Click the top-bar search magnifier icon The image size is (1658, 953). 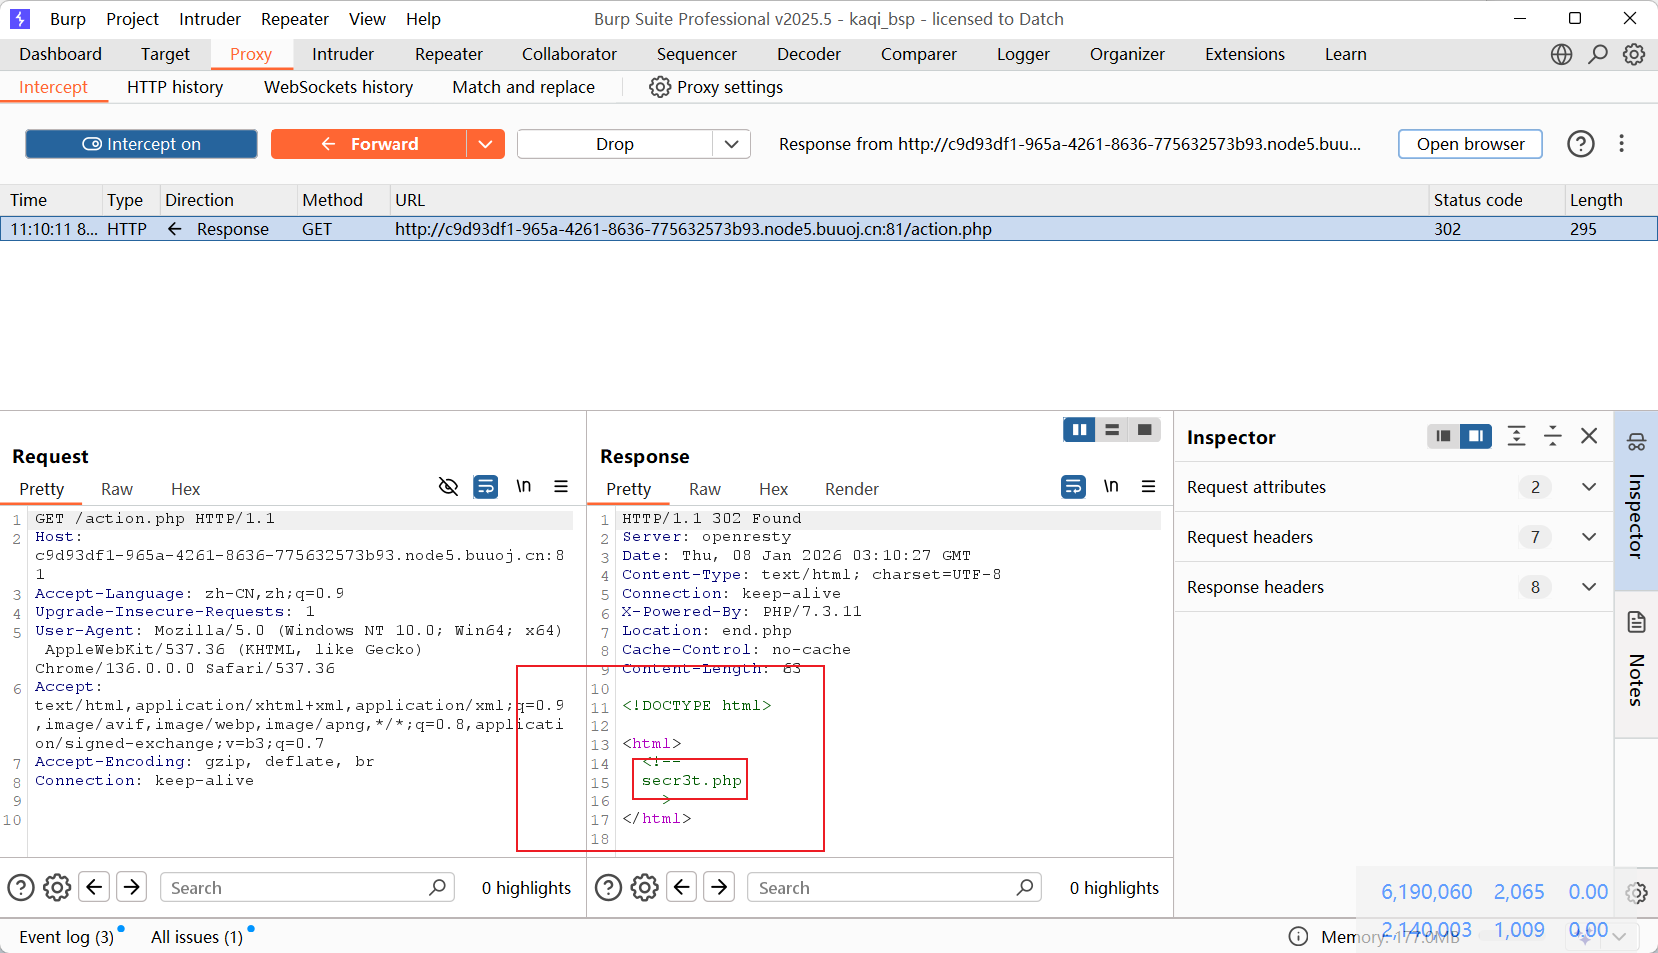point(1598,54)
